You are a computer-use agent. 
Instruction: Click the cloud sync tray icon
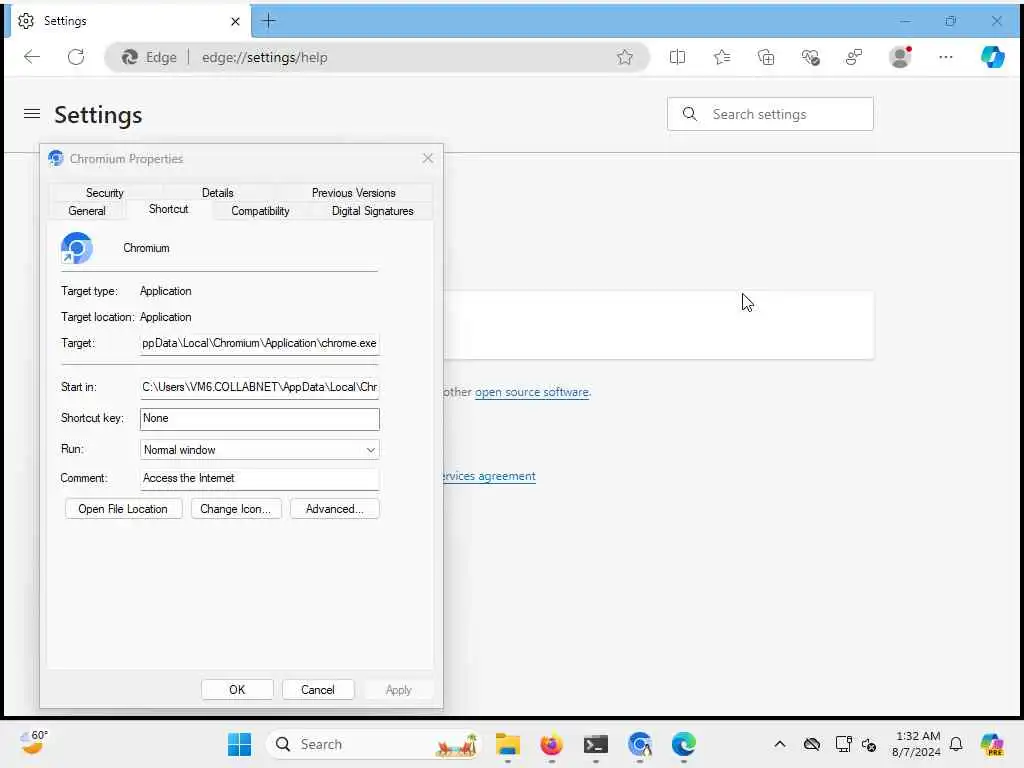click(x=812, y=744)
